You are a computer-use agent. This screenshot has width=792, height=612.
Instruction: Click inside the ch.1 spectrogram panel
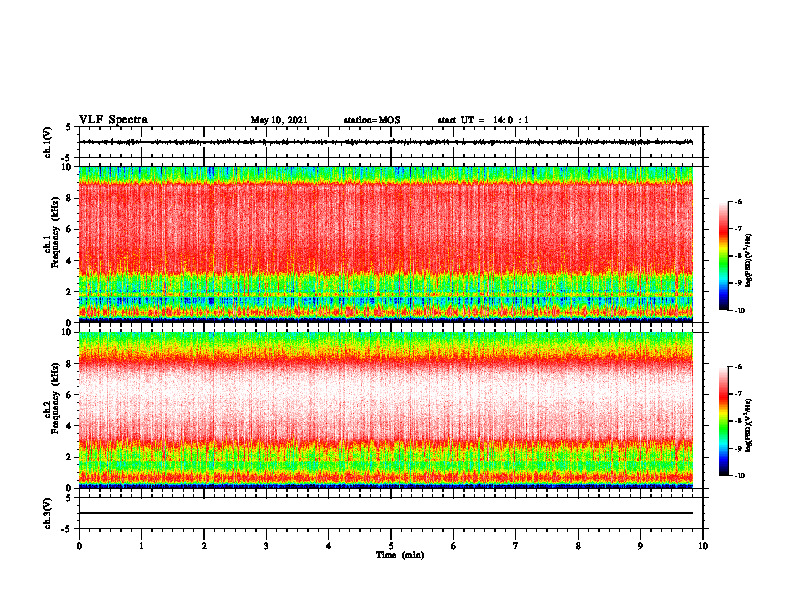(x=386, y=244)
